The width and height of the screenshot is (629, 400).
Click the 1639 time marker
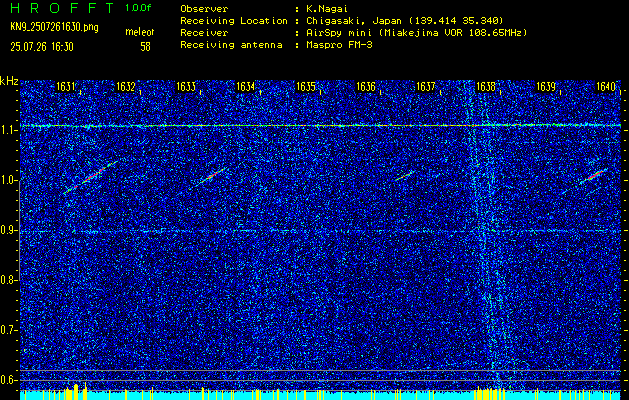[546, 87]
